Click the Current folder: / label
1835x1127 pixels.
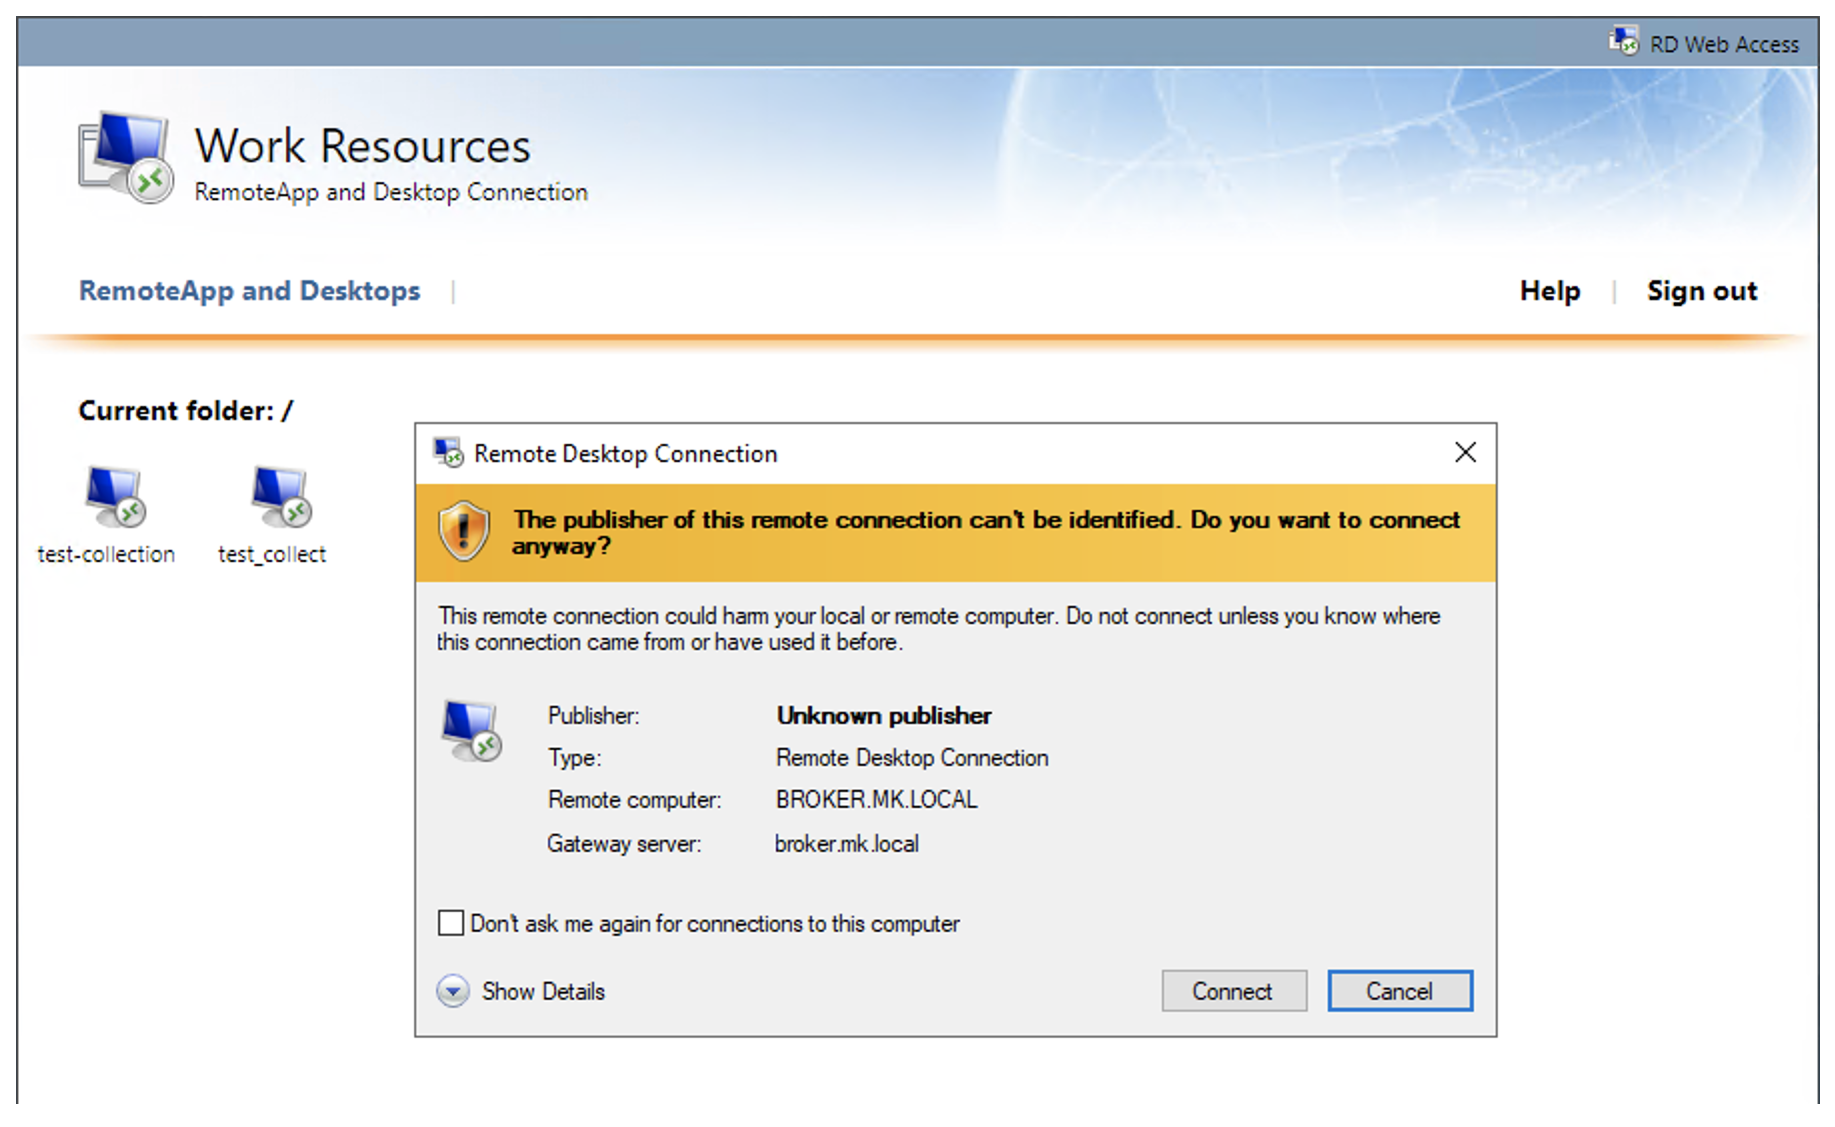click(186, 411)
